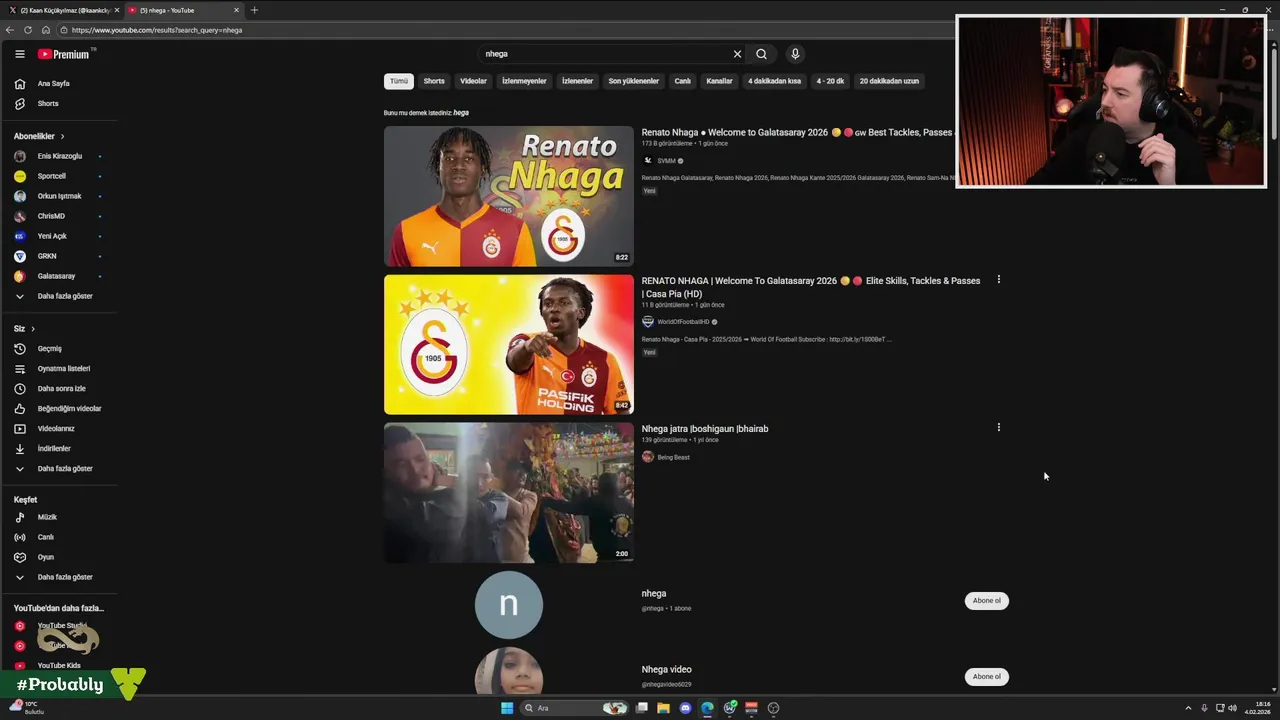Open Galatasaray subscription channel

point(58,277)
